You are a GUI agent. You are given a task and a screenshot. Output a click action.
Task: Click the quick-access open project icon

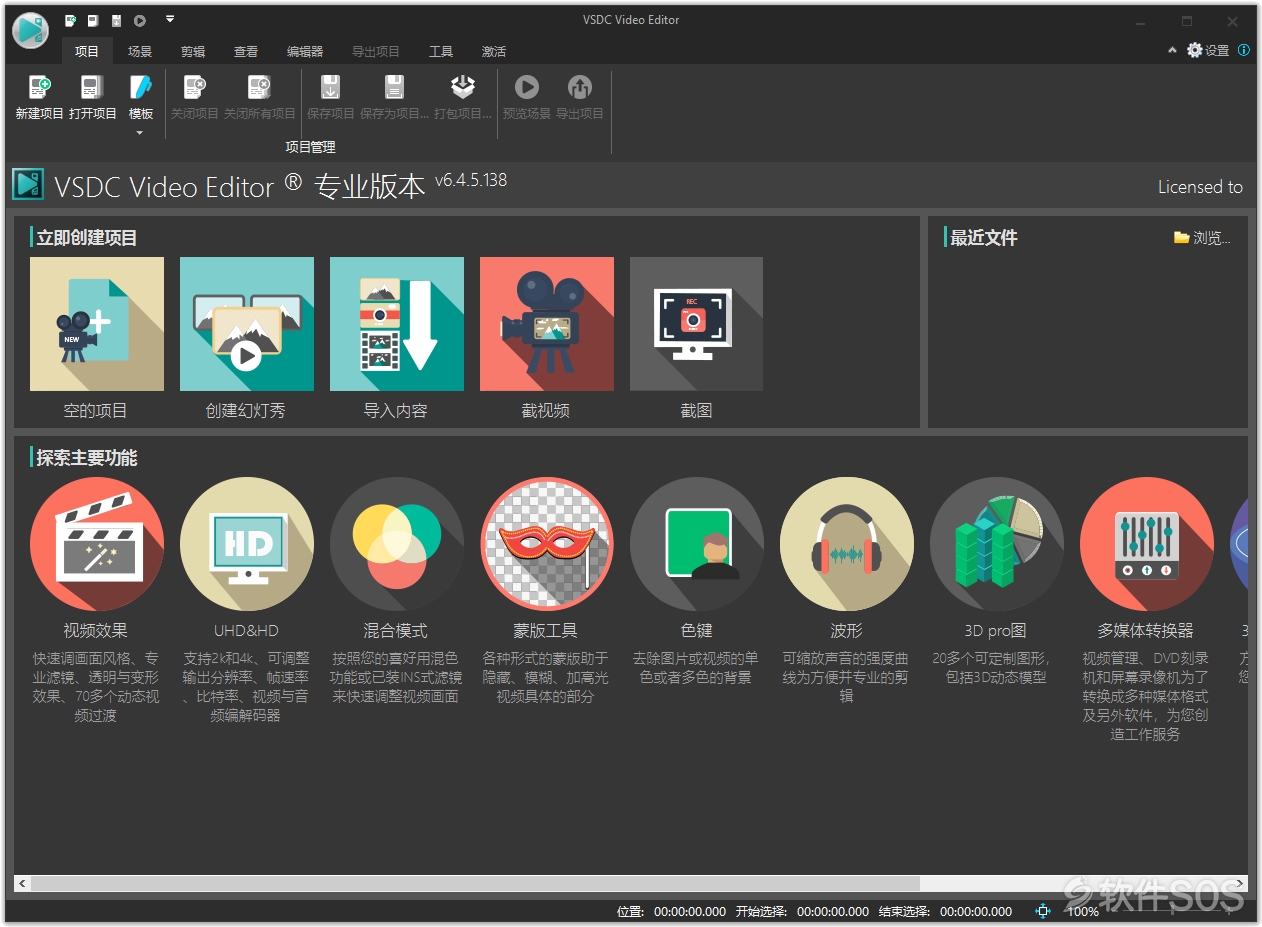tap(93, 20)
